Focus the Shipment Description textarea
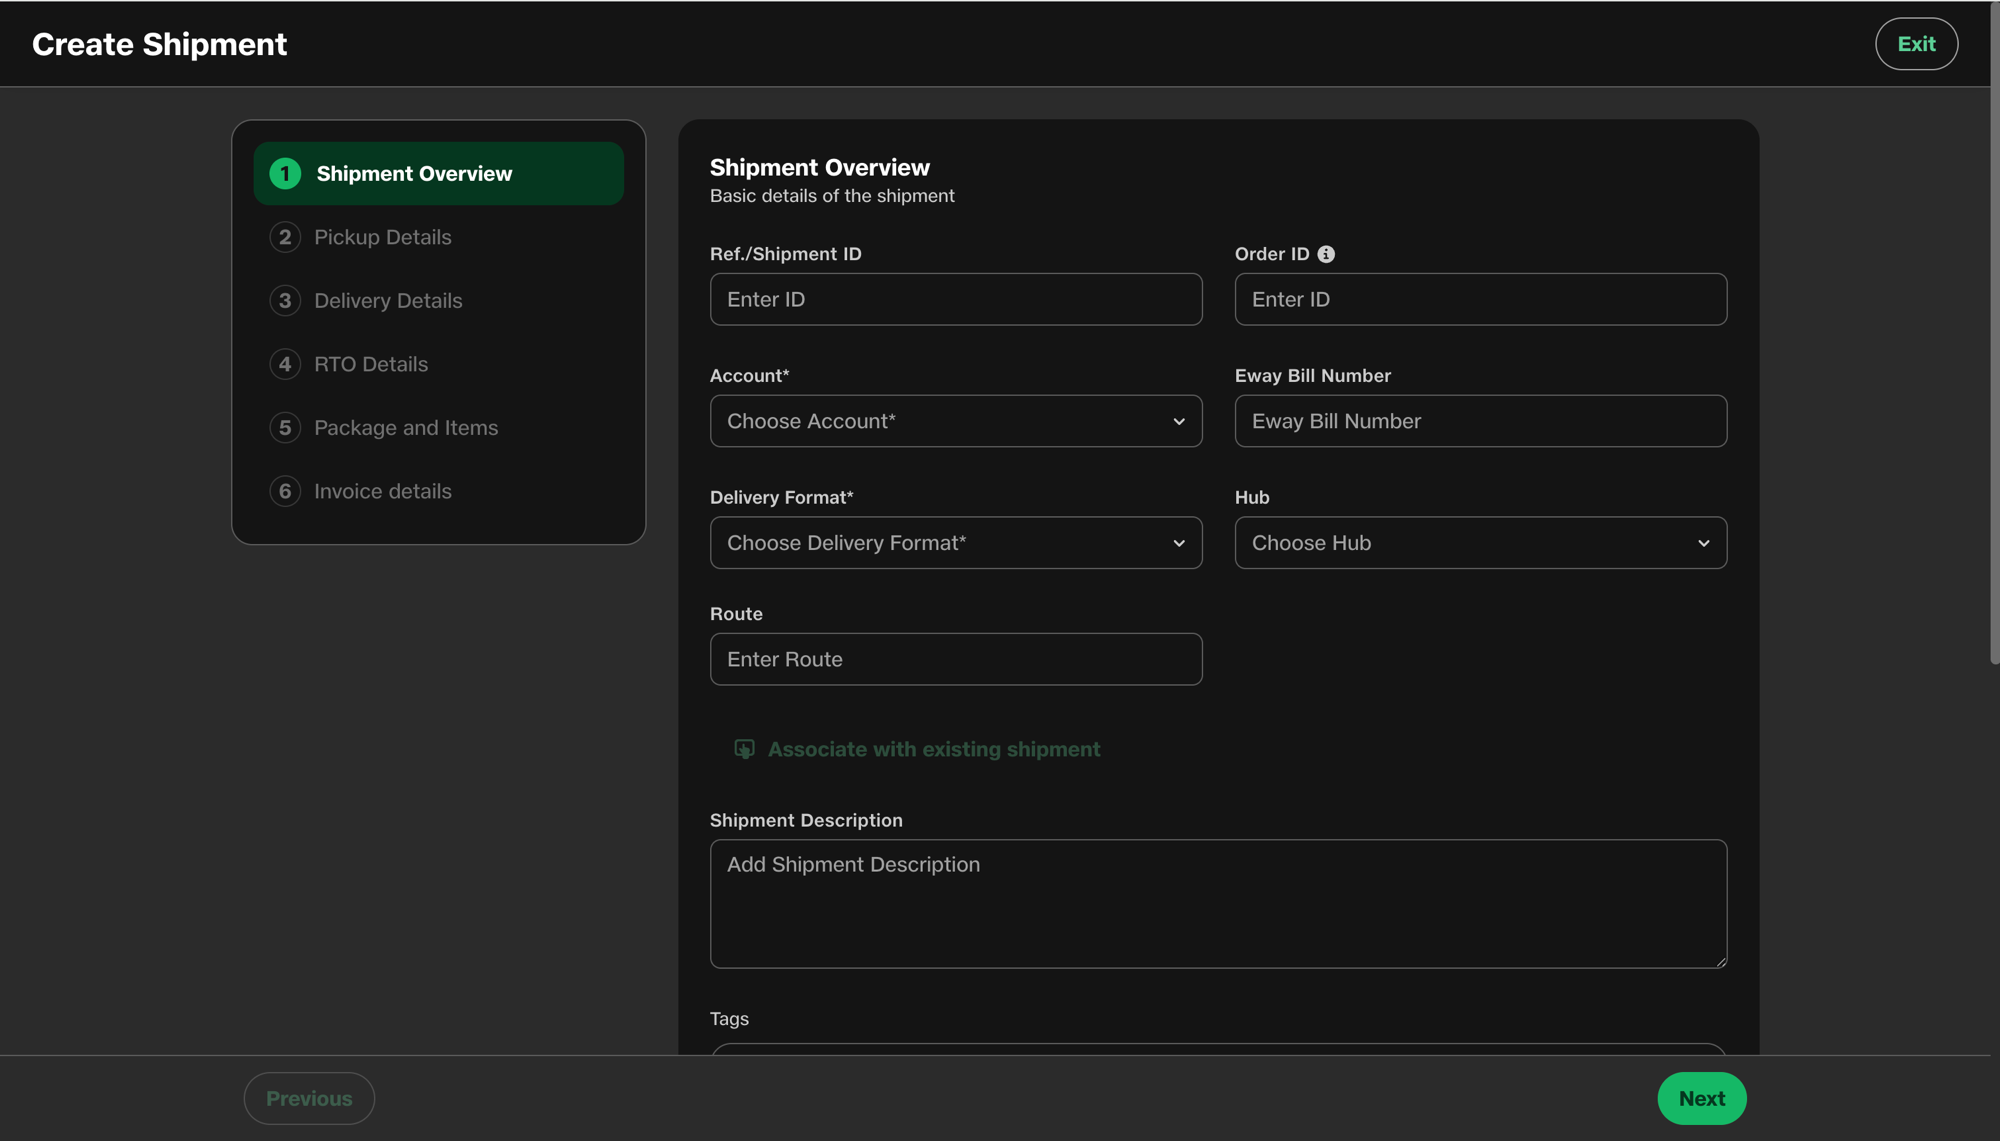 (1218, 904)
